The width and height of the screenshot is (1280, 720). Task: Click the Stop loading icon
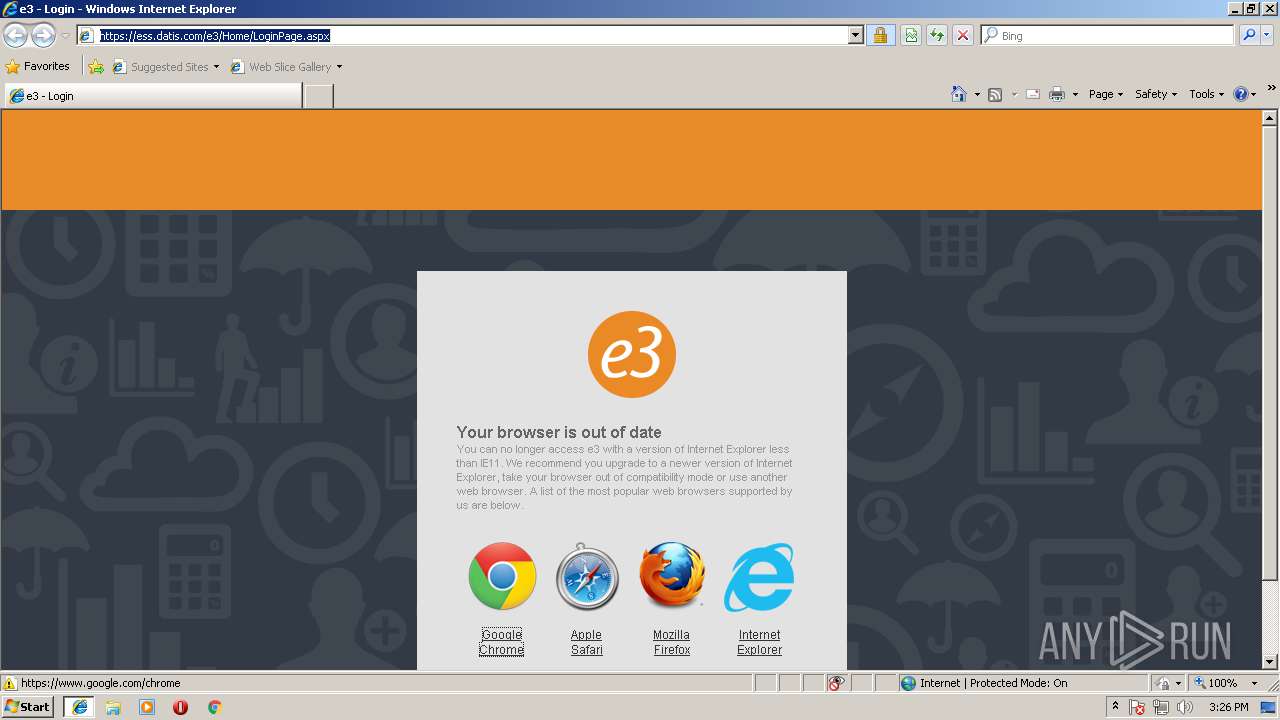tap(963, 35)
